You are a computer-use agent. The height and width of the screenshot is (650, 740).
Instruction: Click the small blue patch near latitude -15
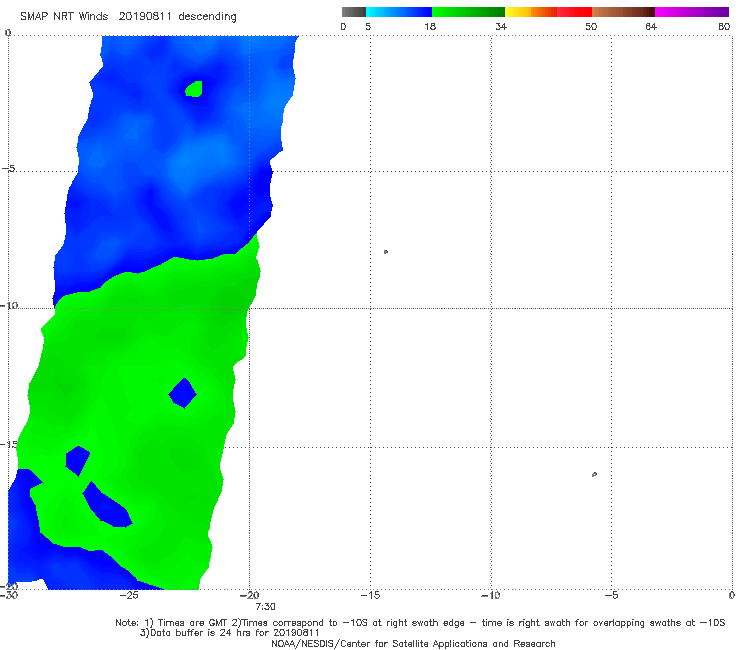pos(77,461)
